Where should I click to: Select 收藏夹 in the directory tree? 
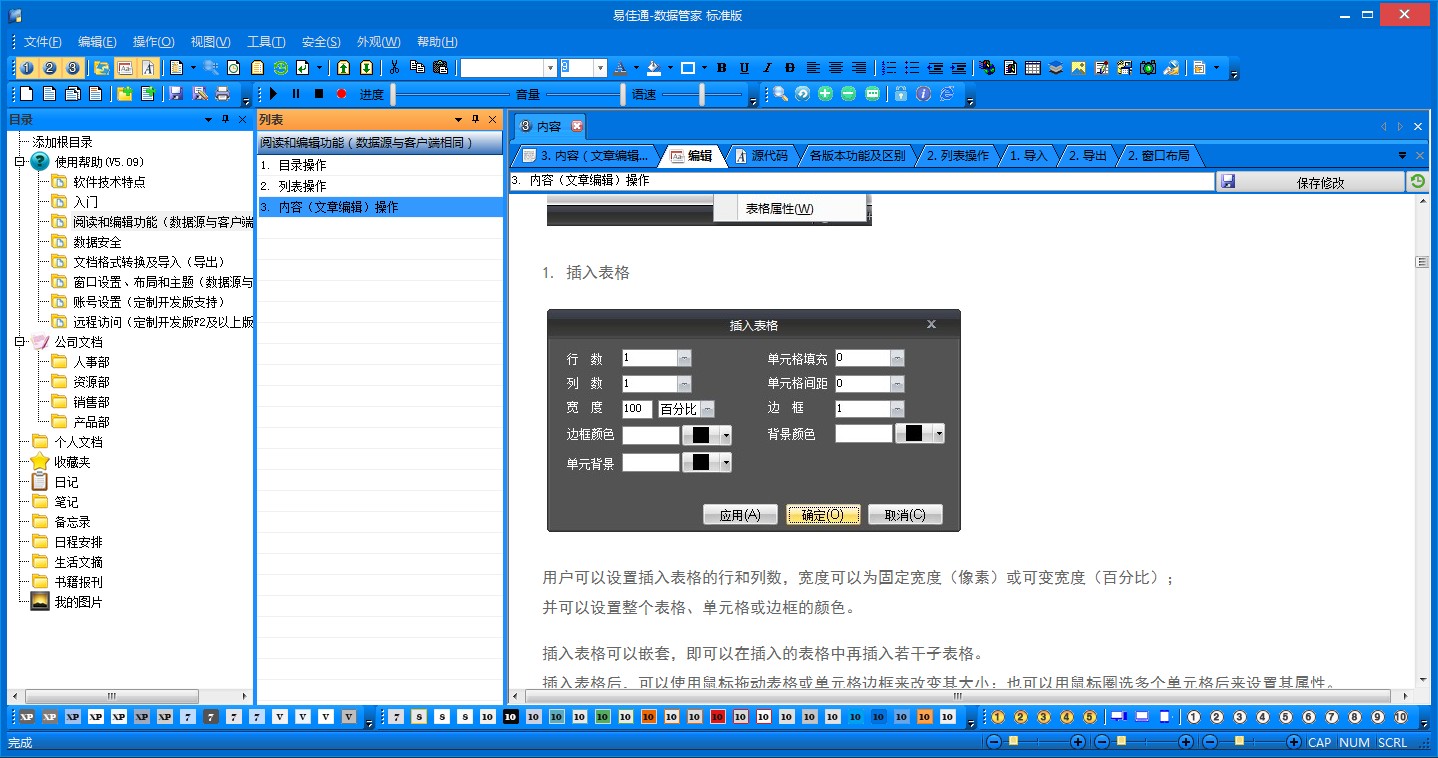click(72, 462)
